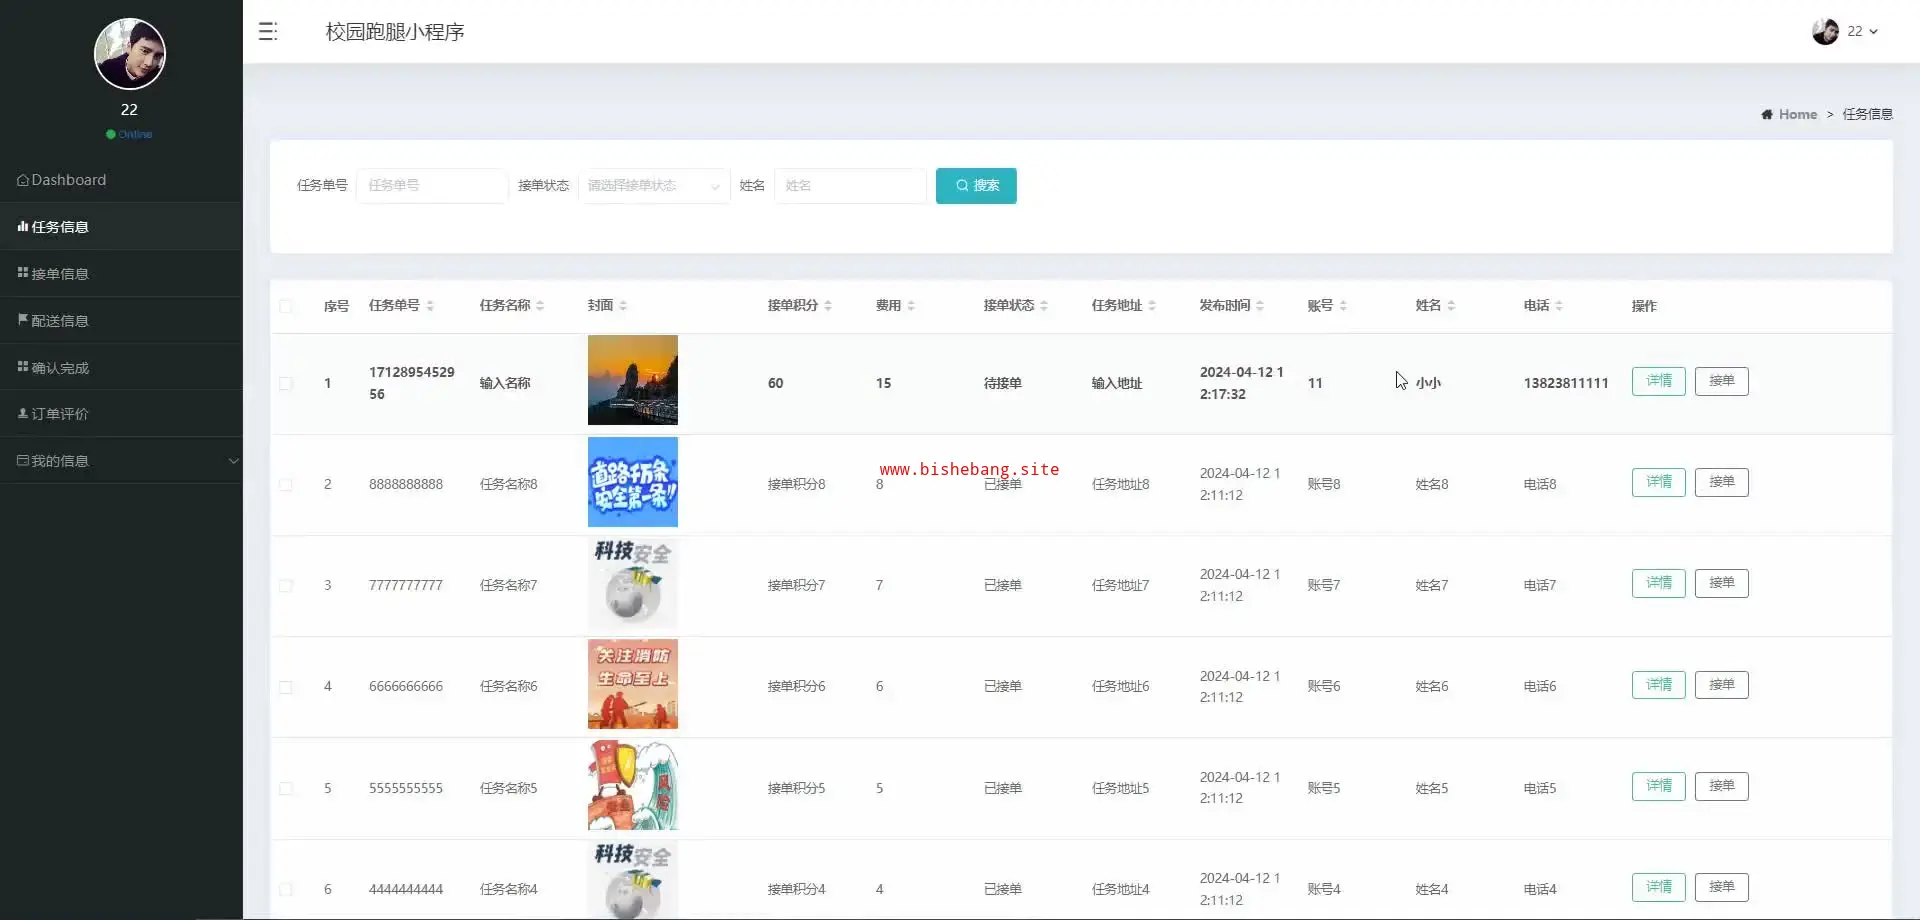Open the user 22 account dropdown
1920x920 pixels.
pyautogui.click(x=1862, y=32)
